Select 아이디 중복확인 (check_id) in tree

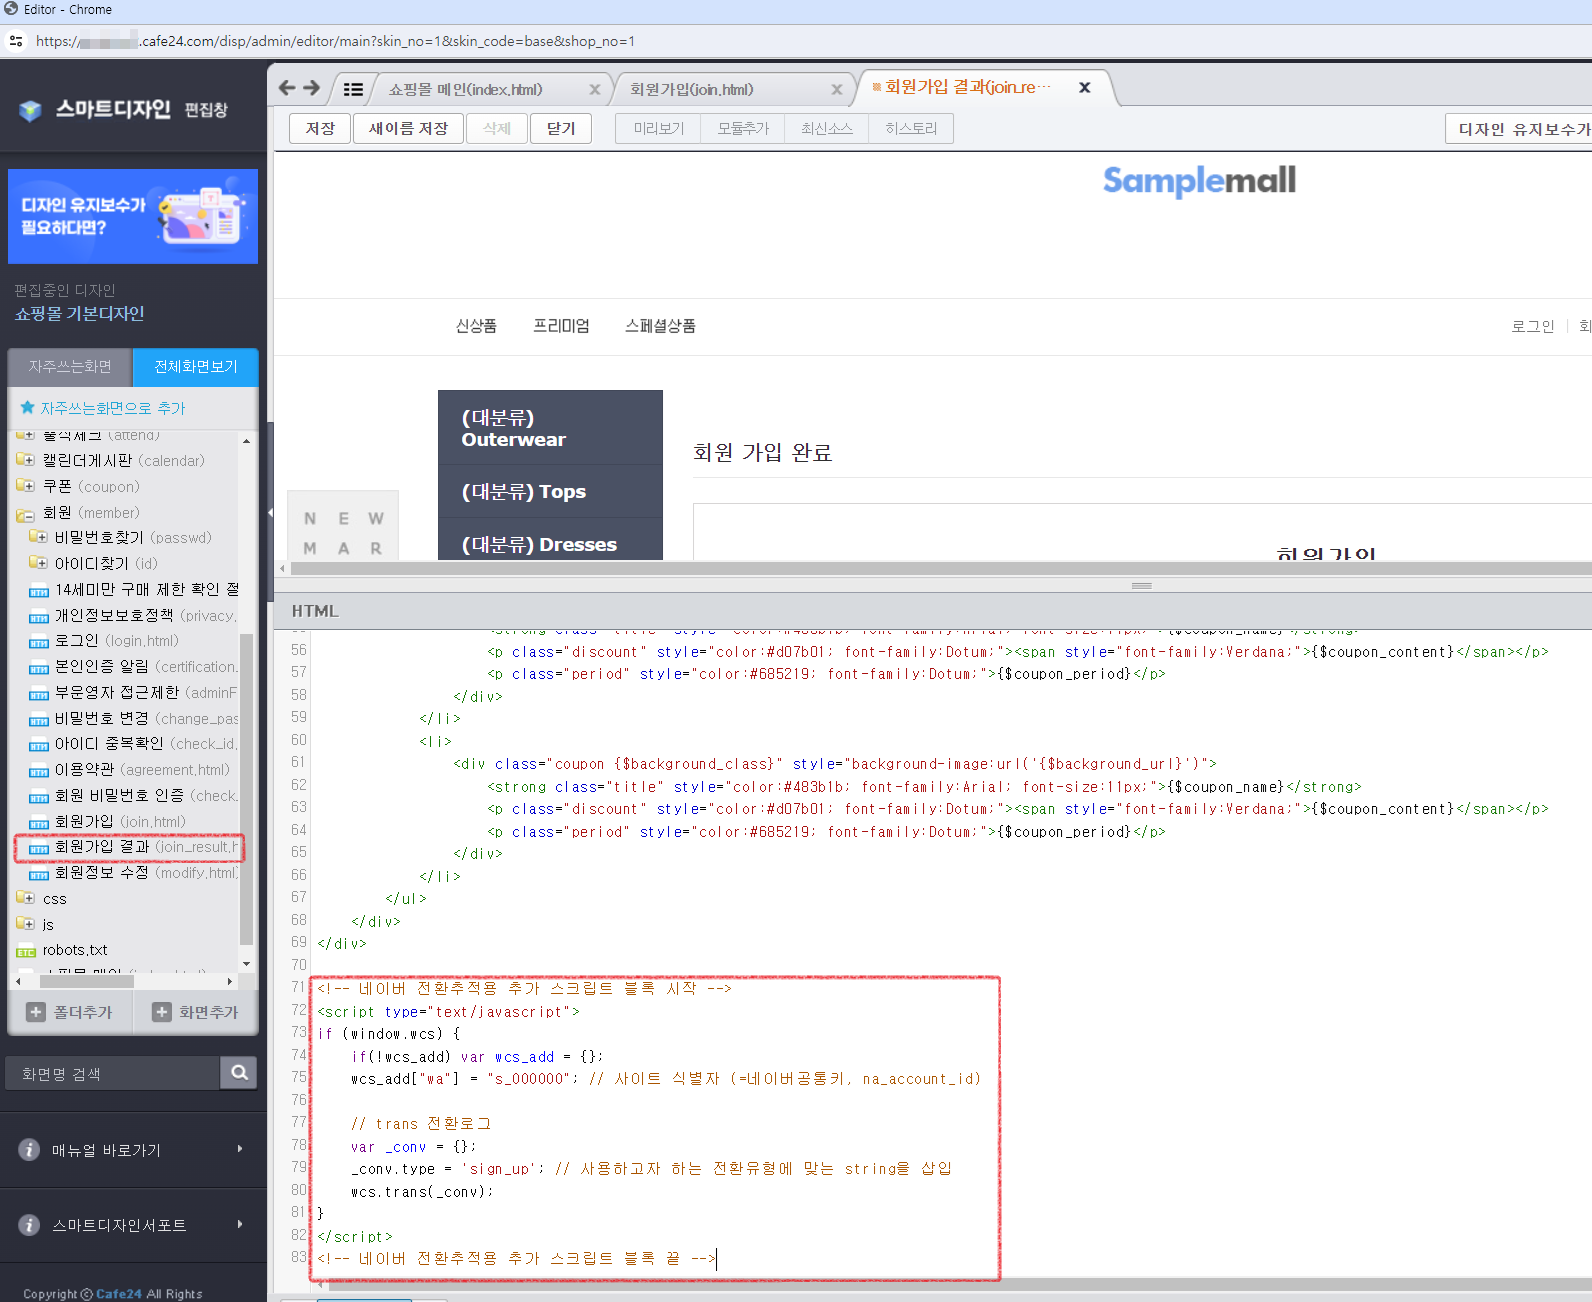tap(146, 744)
